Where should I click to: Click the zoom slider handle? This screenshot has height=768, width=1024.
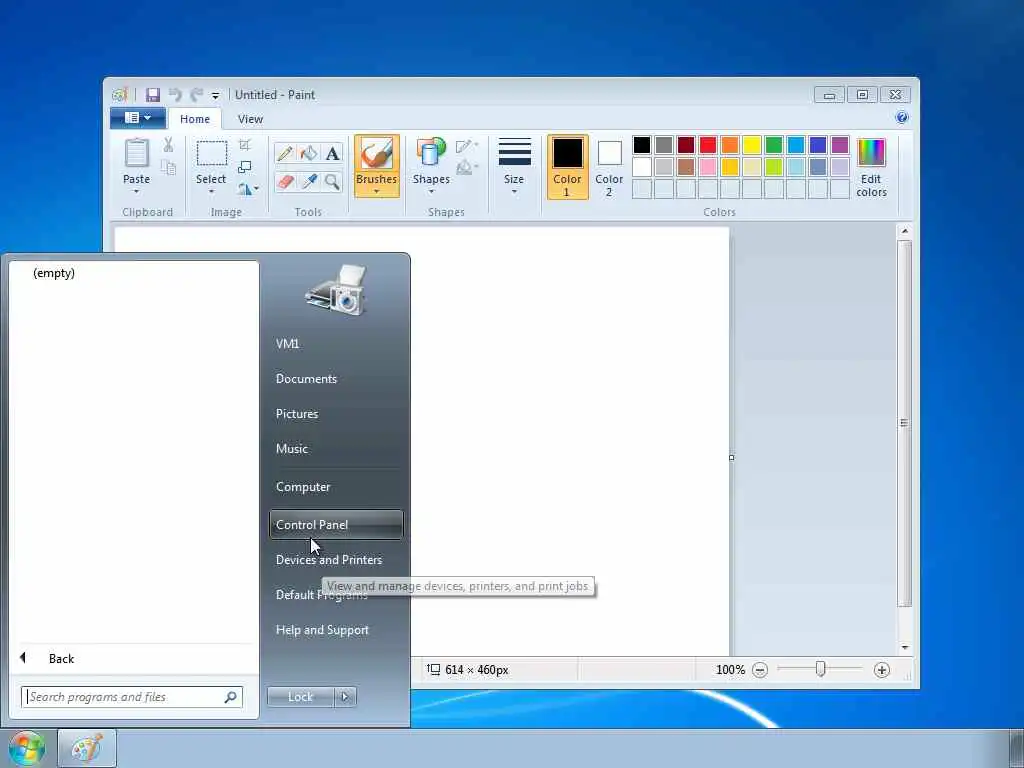(x=820, y=669)
